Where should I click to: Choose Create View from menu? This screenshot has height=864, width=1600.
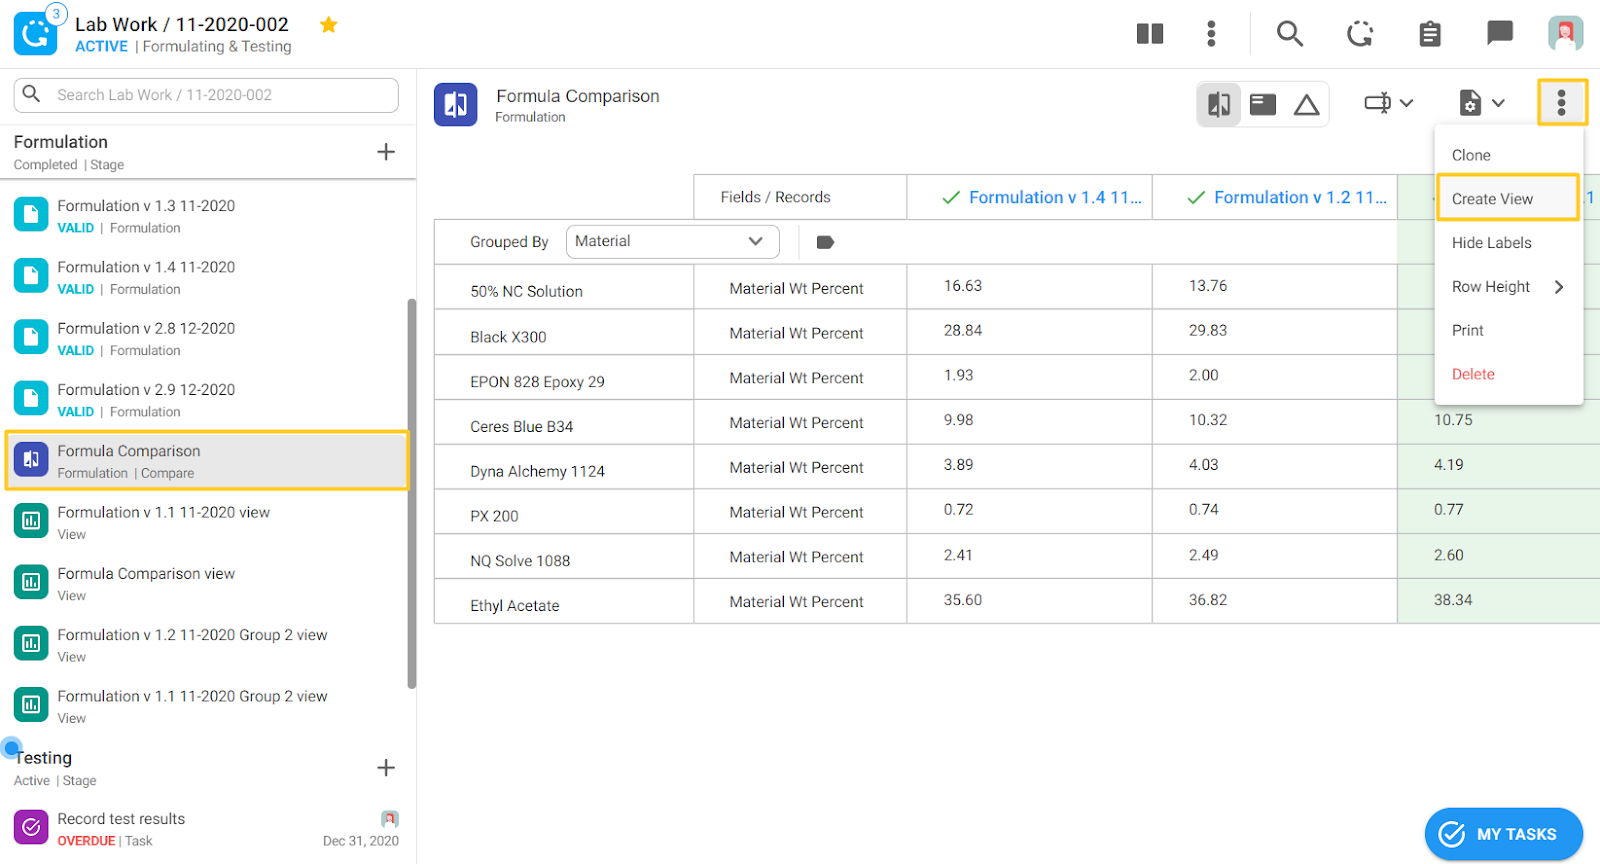point(1508,198)
